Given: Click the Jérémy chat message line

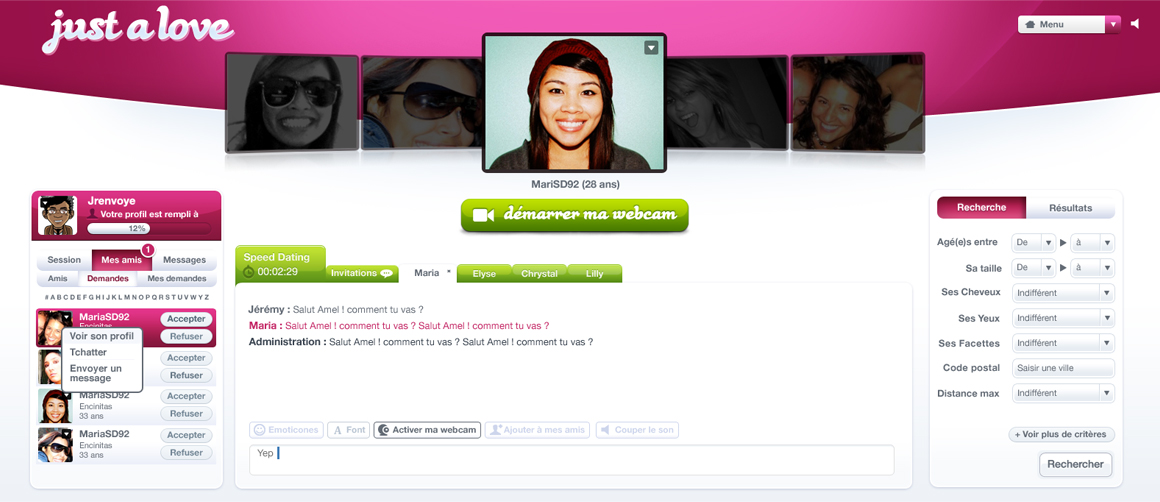Looking at the screenshot, I should 336,309.
